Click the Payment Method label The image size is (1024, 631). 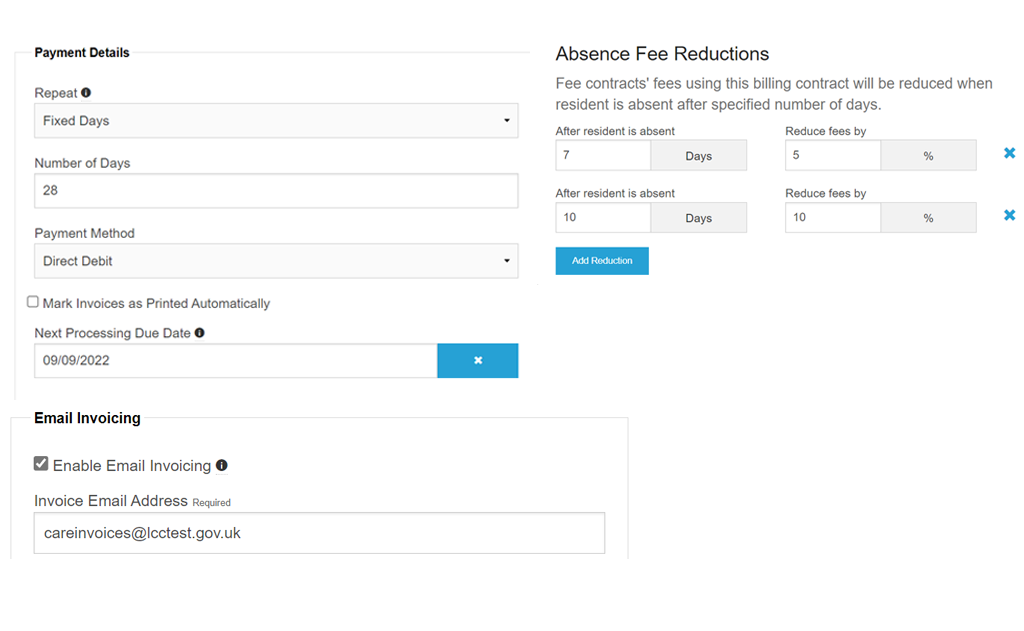point(84,233)
